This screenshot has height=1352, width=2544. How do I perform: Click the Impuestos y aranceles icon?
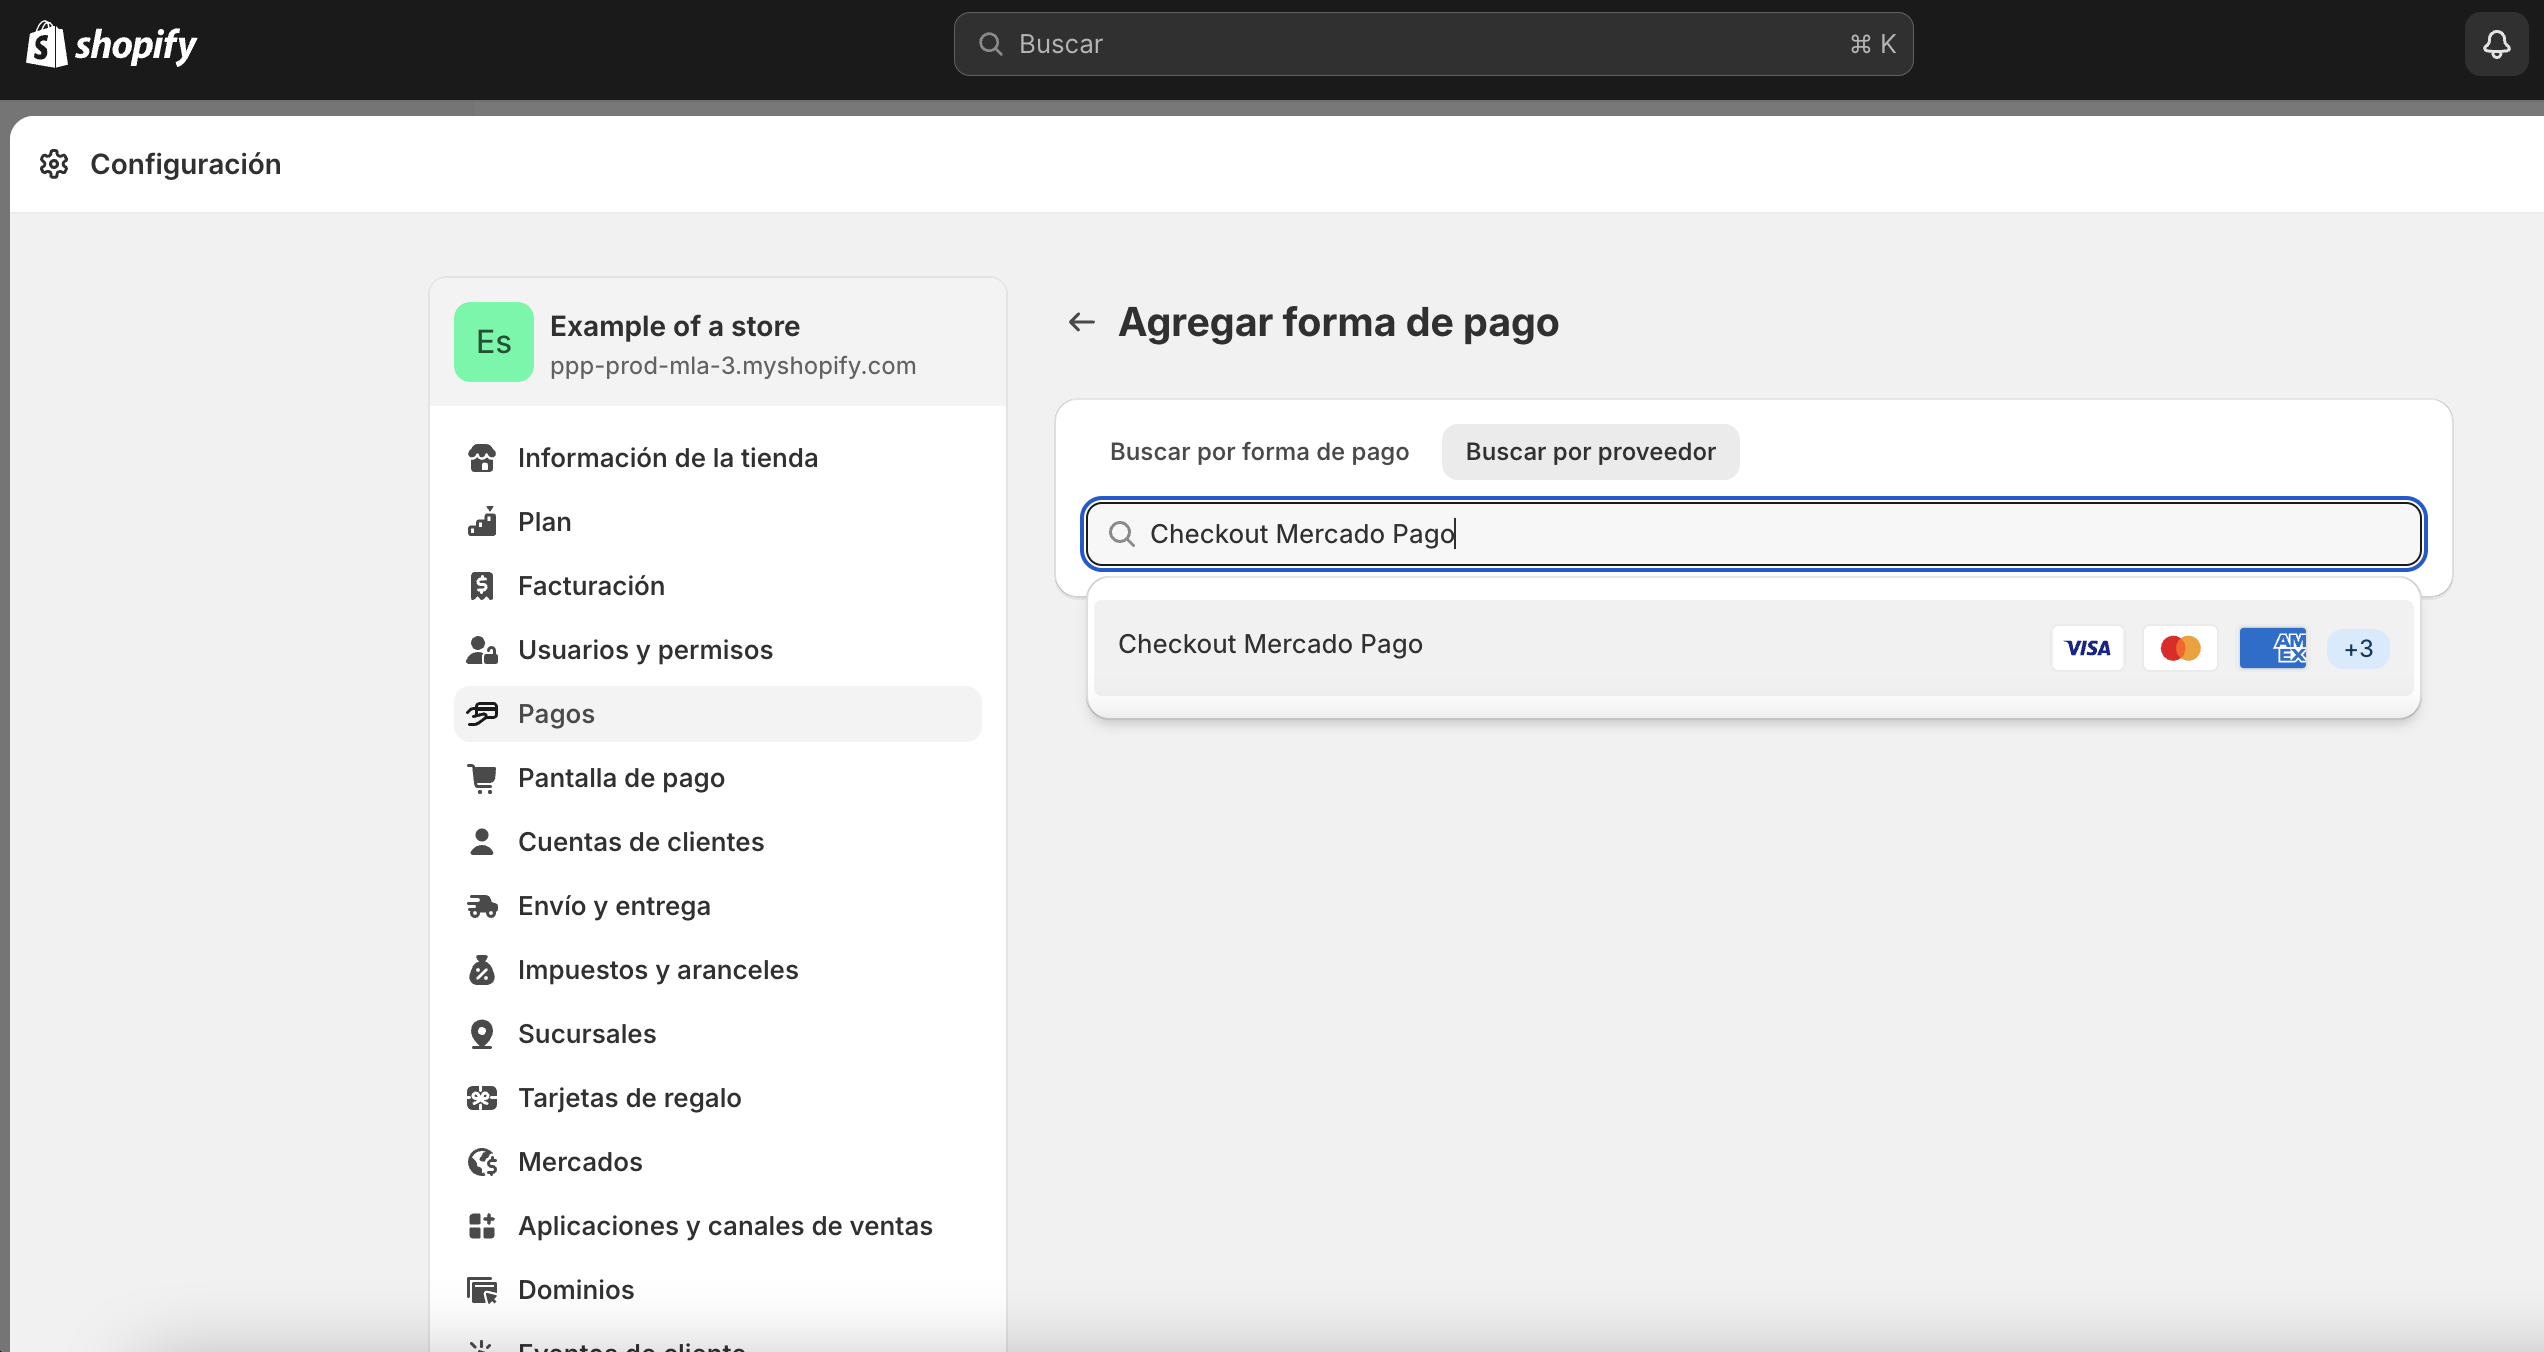(x=482, y=970)
